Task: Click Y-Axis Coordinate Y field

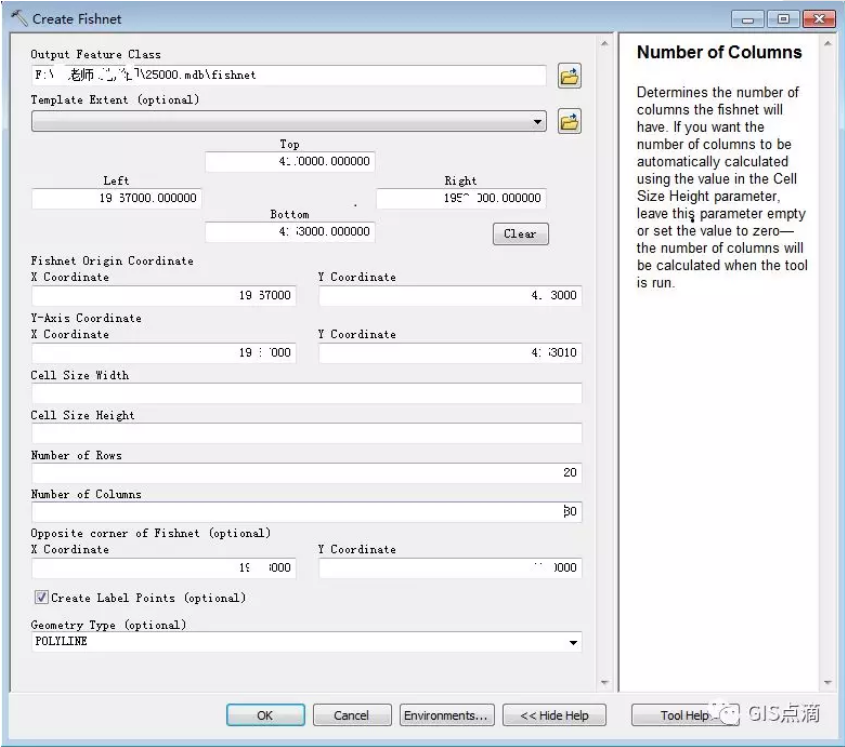Action: 451,352
